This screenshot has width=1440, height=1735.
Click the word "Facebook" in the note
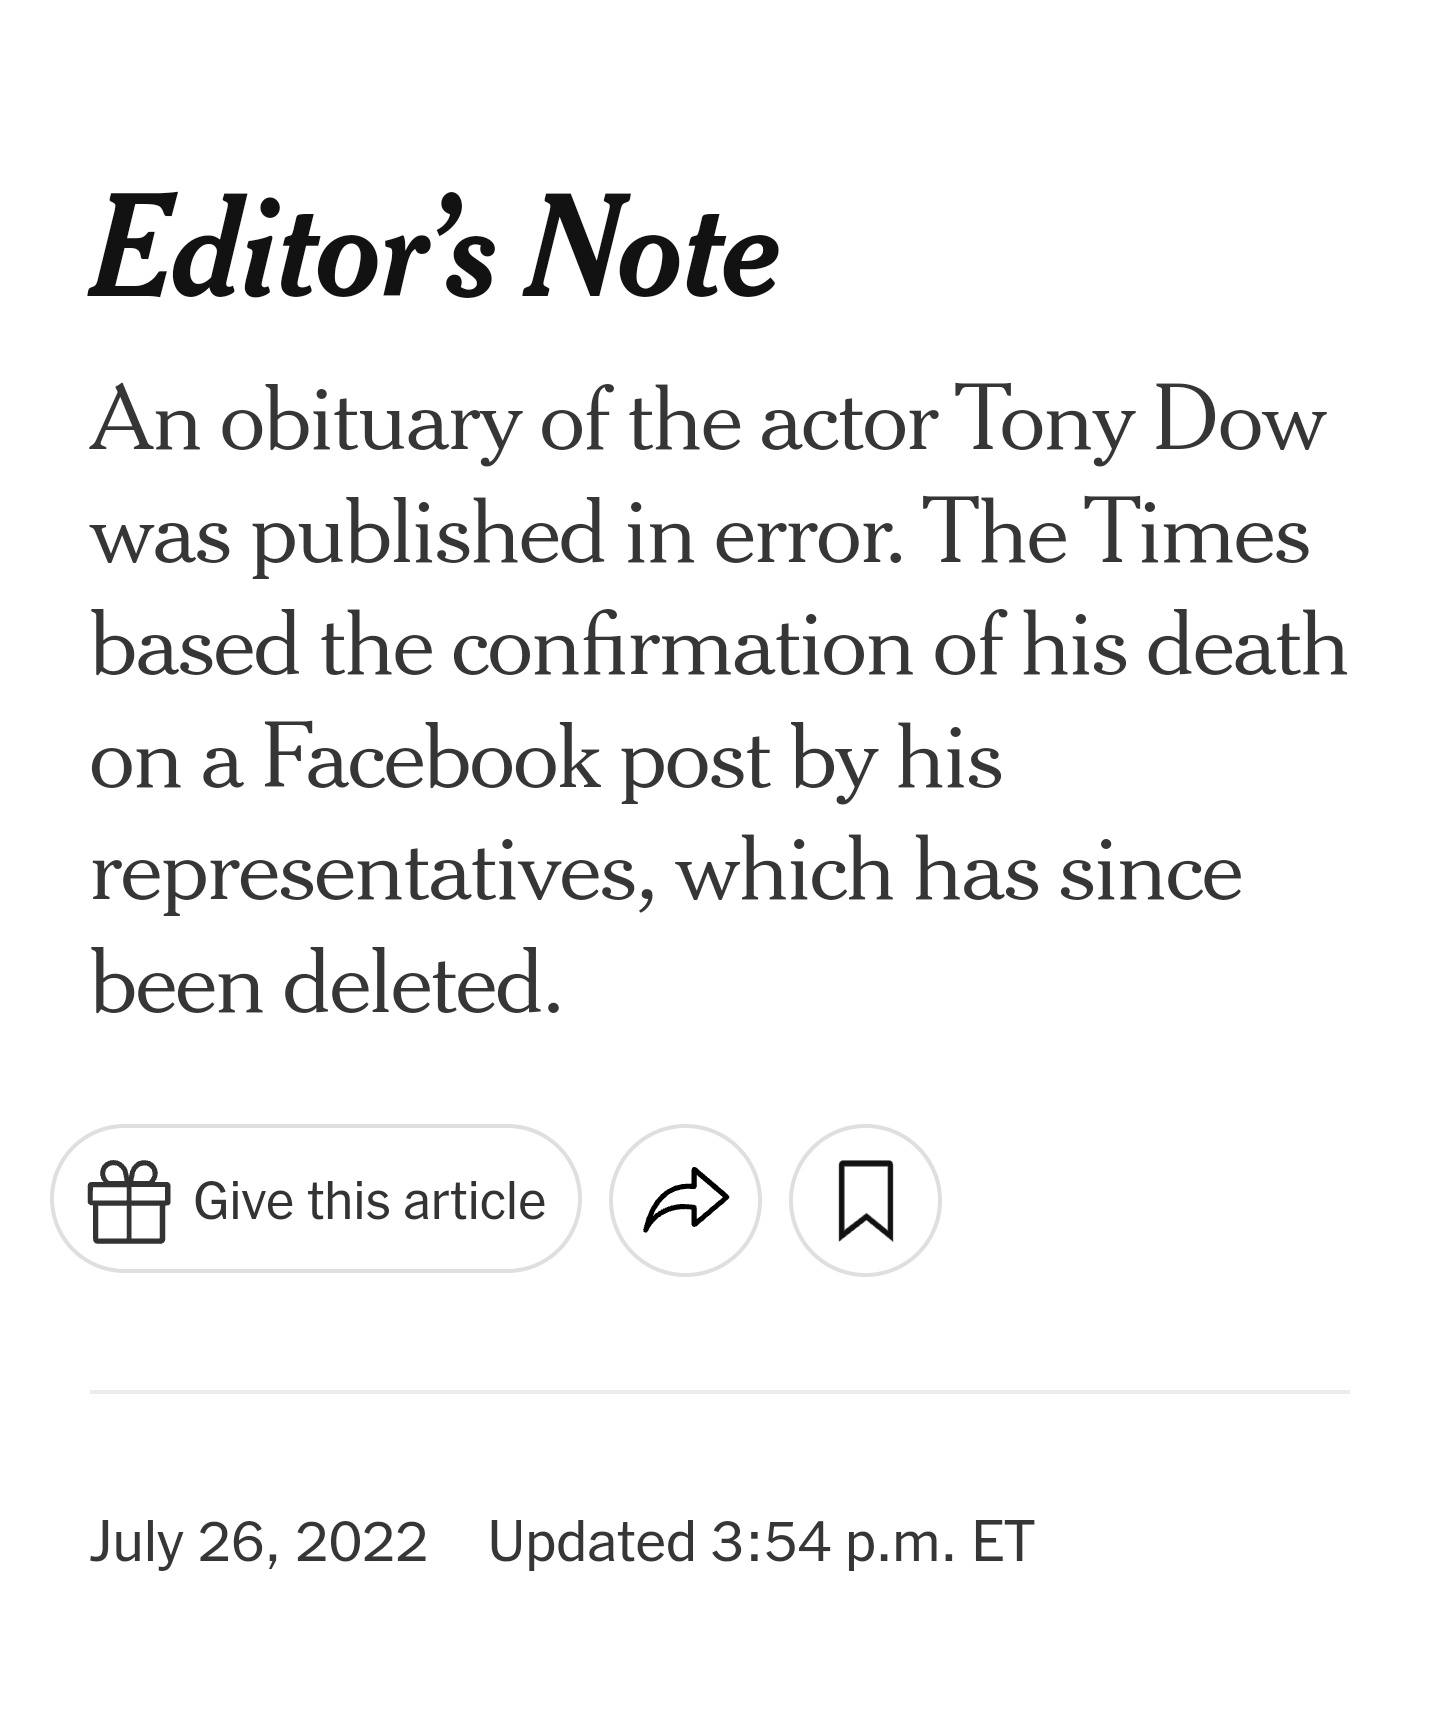[x=431, y=759]
